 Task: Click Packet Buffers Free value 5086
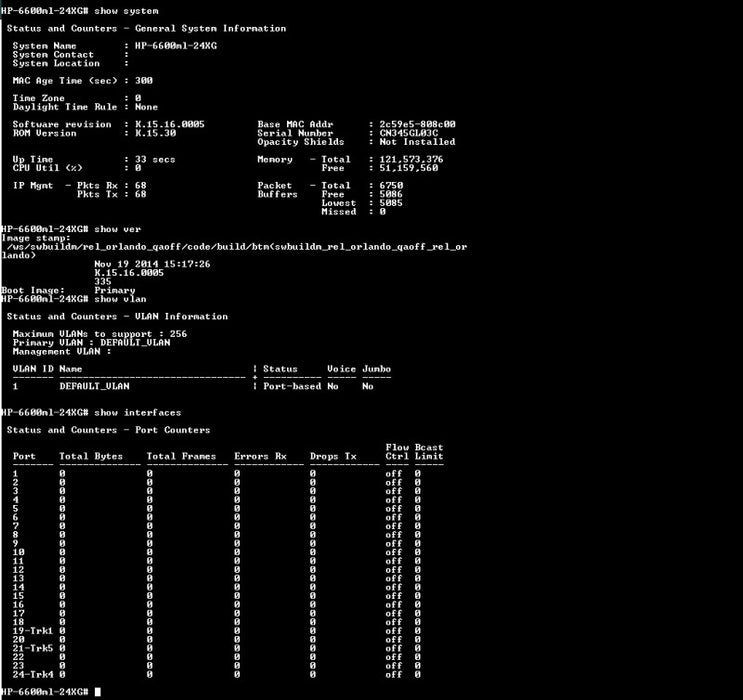click(x=390, y=194)
